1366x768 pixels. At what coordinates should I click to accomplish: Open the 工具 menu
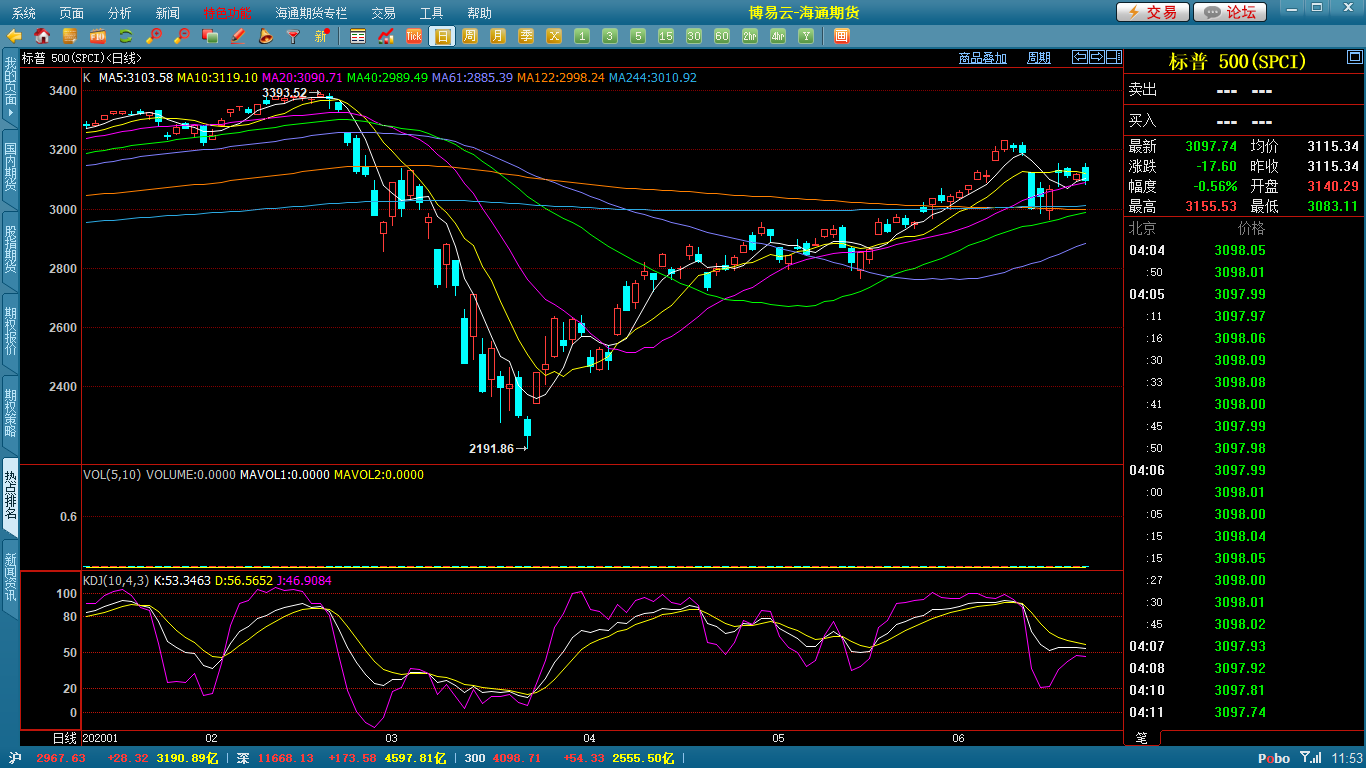click(x=432, y=13)
